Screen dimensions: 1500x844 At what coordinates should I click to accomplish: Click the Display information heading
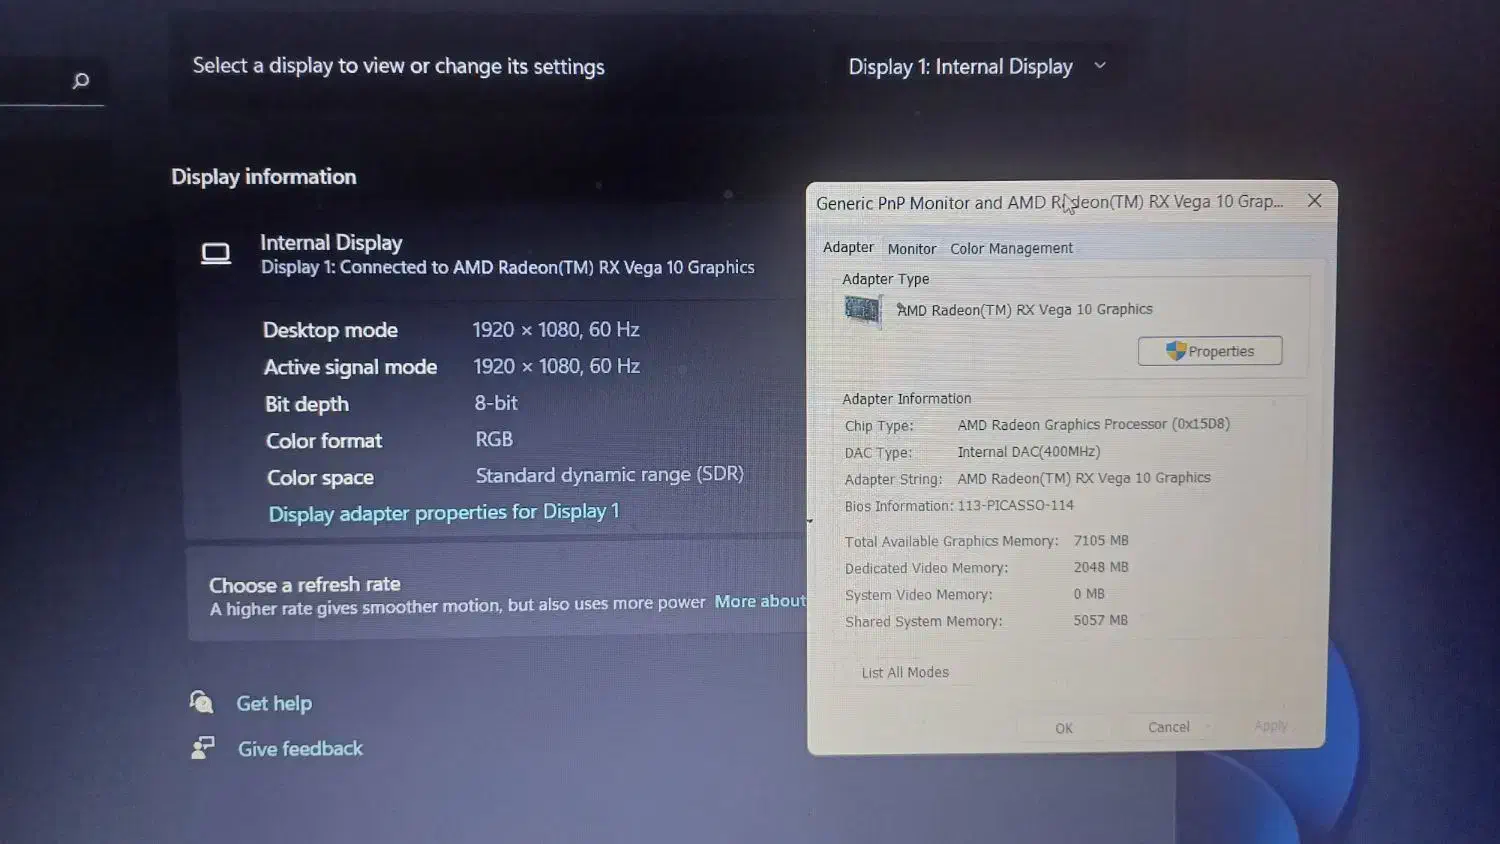(x=264, y=177)
